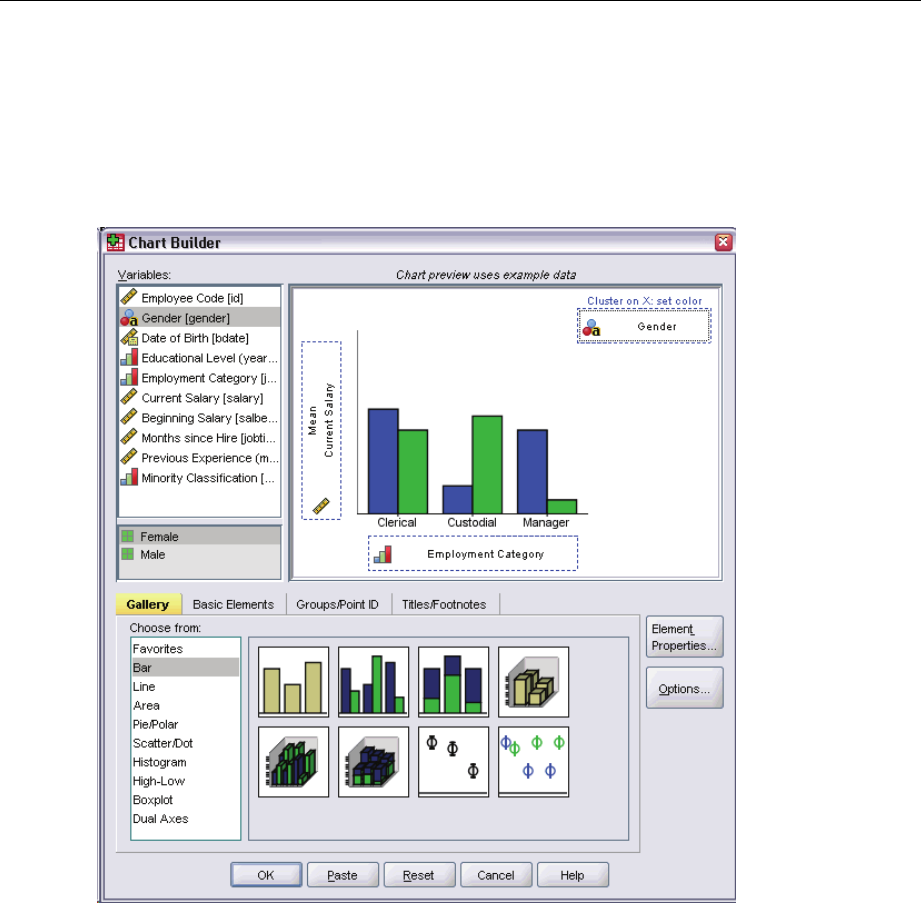Click the green Custodial bar in preview

click(x=487, y=465)
